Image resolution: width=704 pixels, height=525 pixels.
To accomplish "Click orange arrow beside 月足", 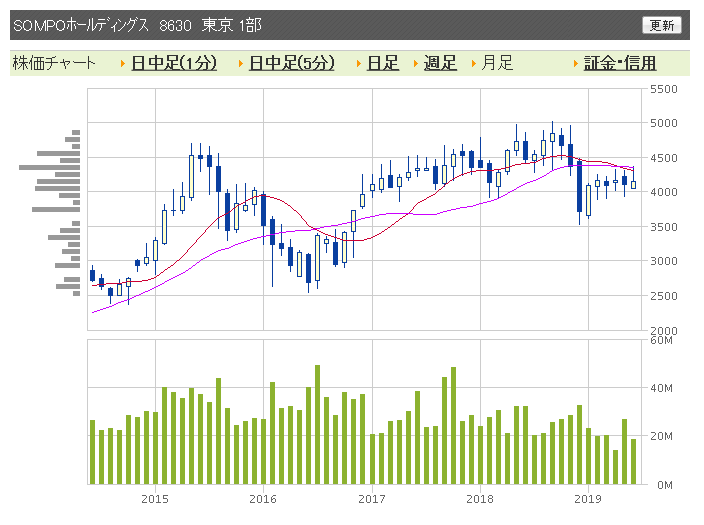I will tap(474, 64).
